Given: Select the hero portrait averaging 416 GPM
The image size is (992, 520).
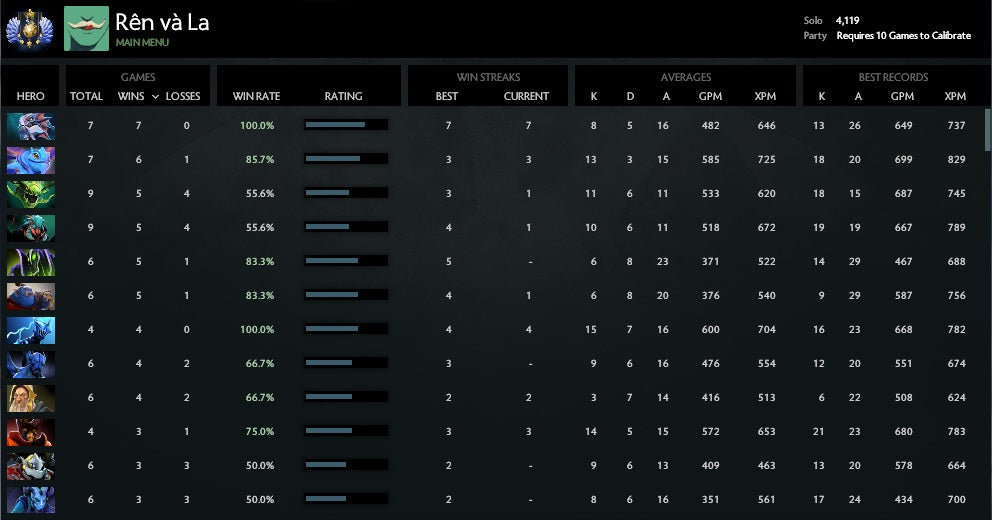Looking at the screenshot, I should (31, 398).
